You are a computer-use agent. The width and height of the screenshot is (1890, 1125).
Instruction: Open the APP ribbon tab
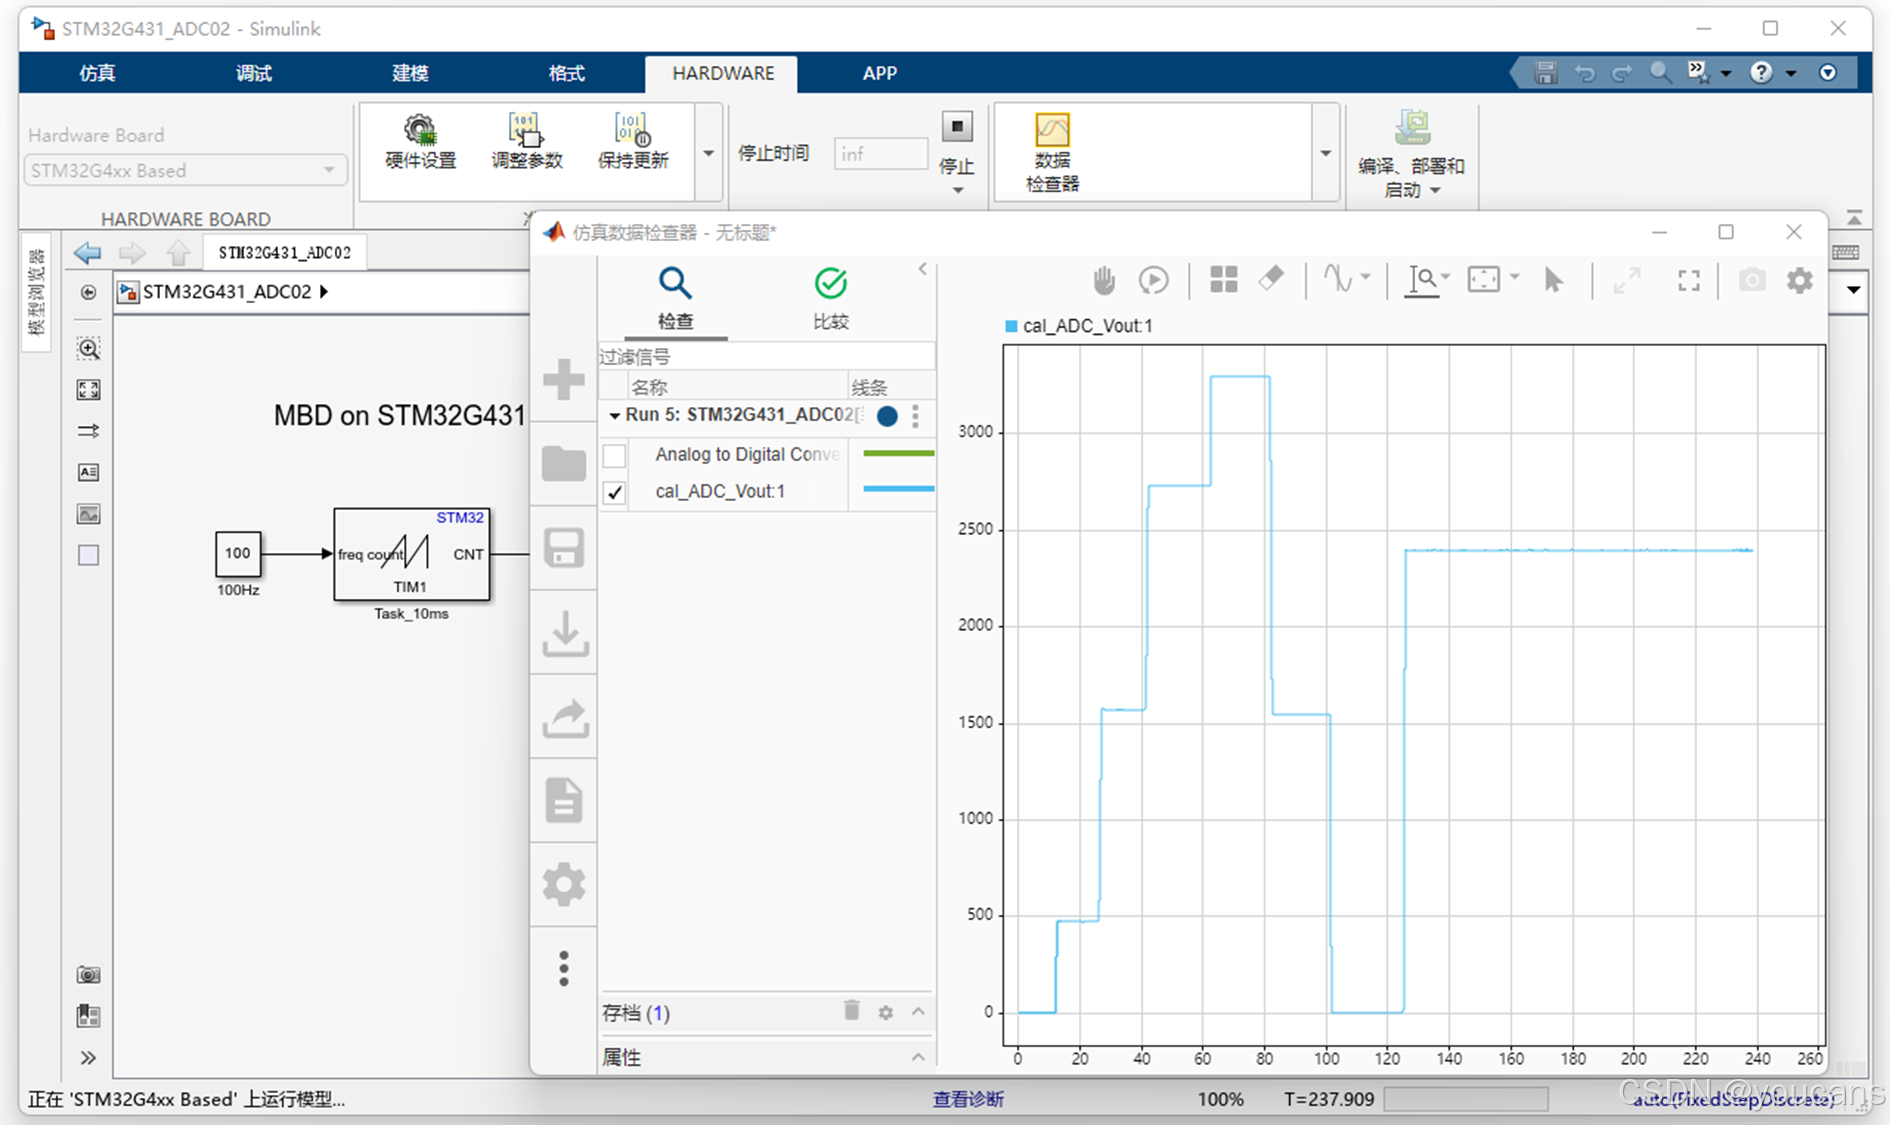(x=880, y=73)
